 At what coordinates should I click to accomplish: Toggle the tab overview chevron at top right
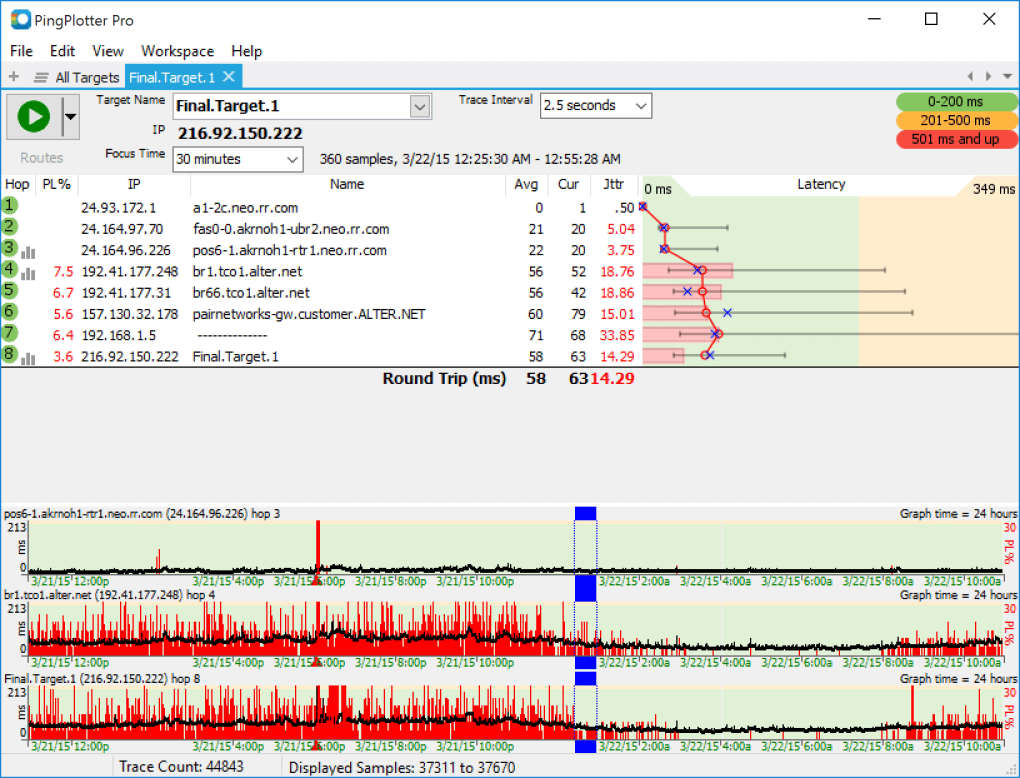1006,75
